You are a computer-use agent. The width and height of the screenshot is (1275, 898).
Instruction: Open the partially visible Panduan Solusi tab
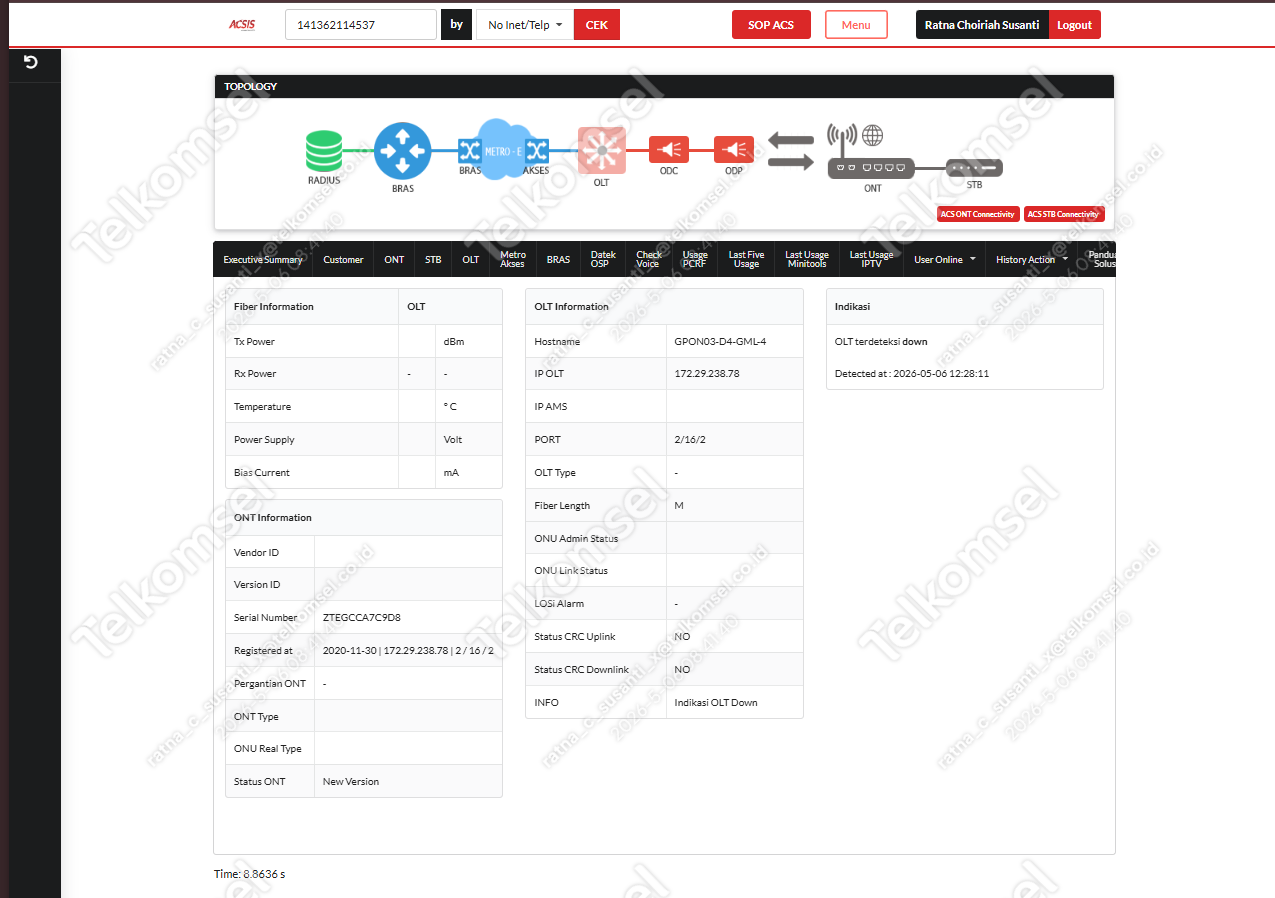(1098, 260)
